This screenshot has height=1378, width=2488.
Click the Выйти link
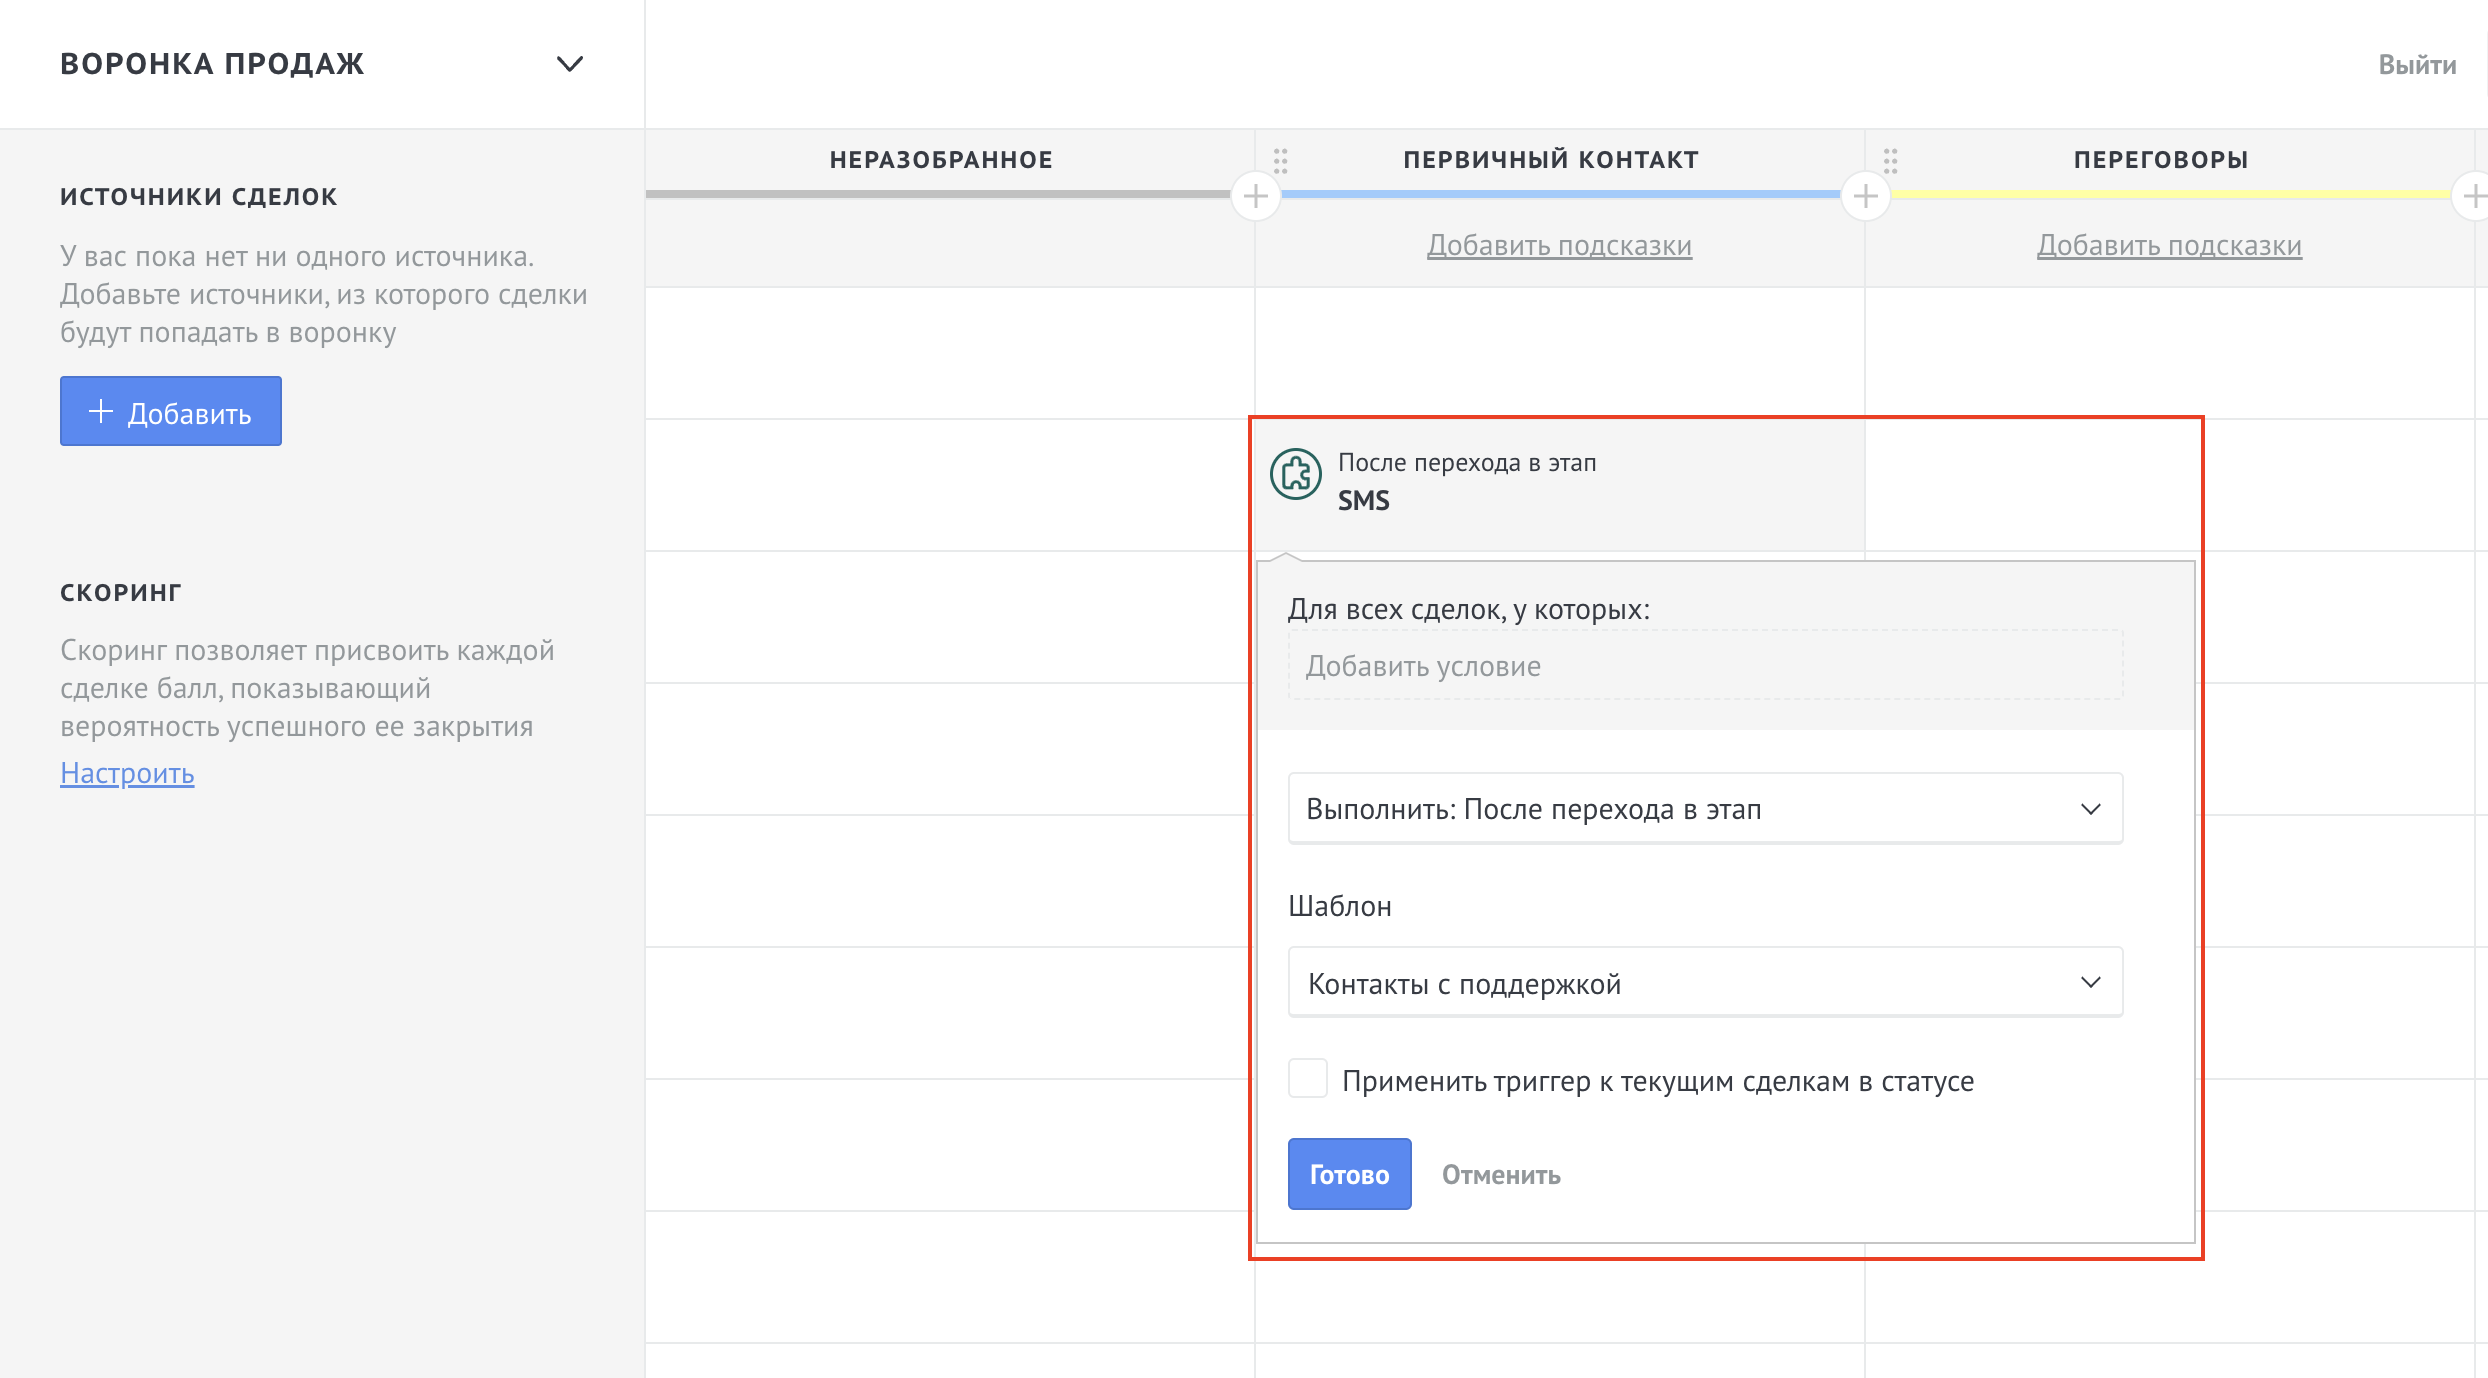tap(2417, 65)
